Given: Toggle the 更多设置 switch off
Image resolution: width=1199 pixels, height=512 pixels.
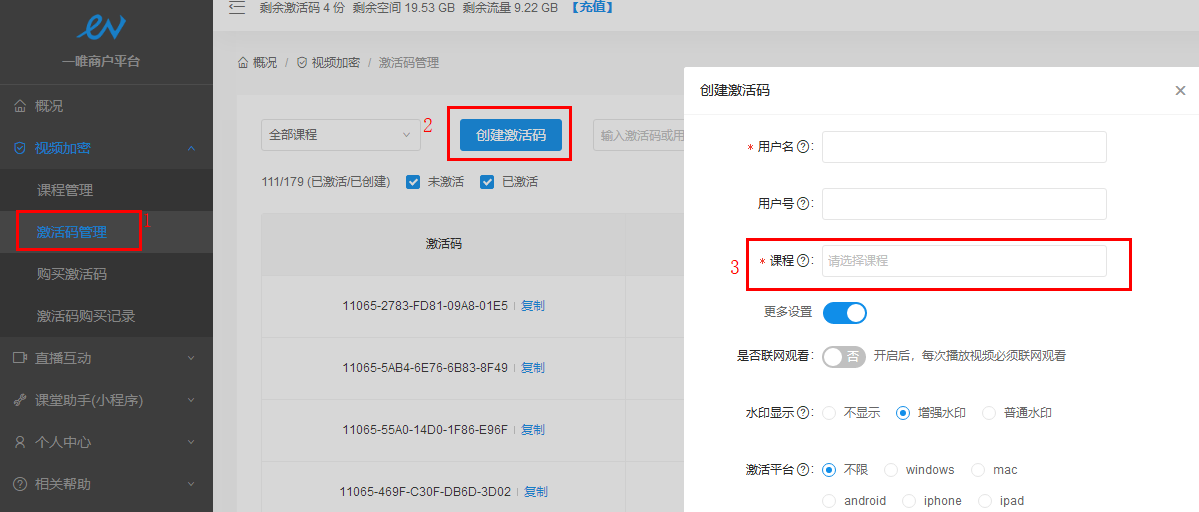Looking at the screenshot, I should [x=845, y=313].
